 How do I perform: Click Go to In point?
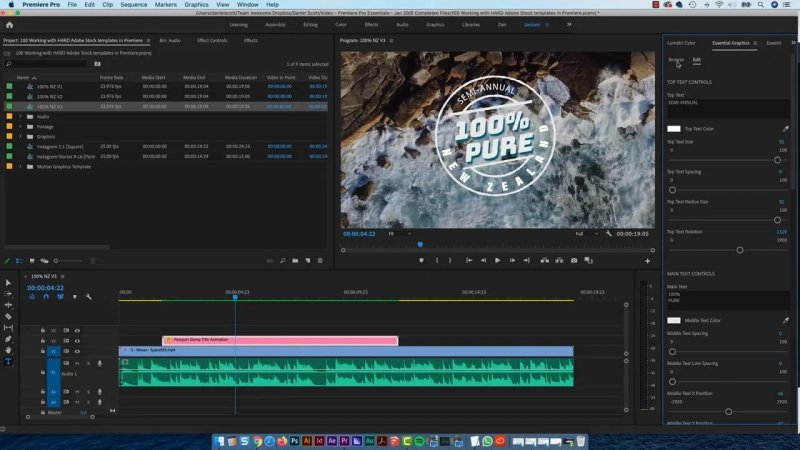pyautogui.click(x=468, y=260)
